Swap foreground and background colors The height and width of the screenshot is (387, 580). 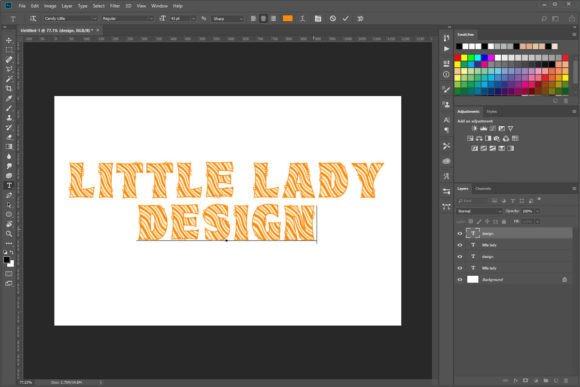pyautogui.click(x=12, y=252)
